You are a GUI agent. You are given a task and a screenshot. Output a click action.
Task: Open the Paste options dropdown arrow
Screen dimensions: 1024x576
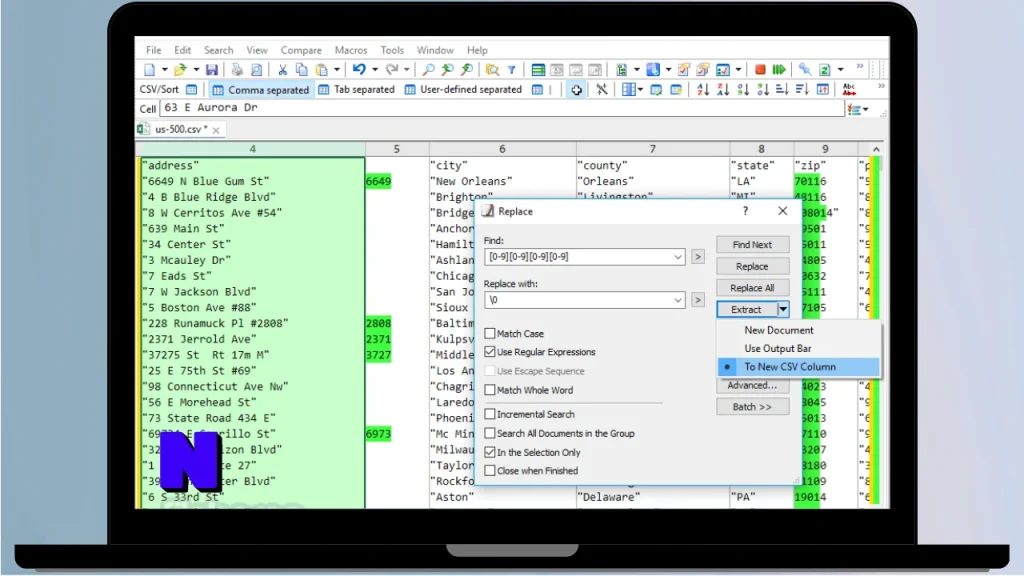[337, 70]
